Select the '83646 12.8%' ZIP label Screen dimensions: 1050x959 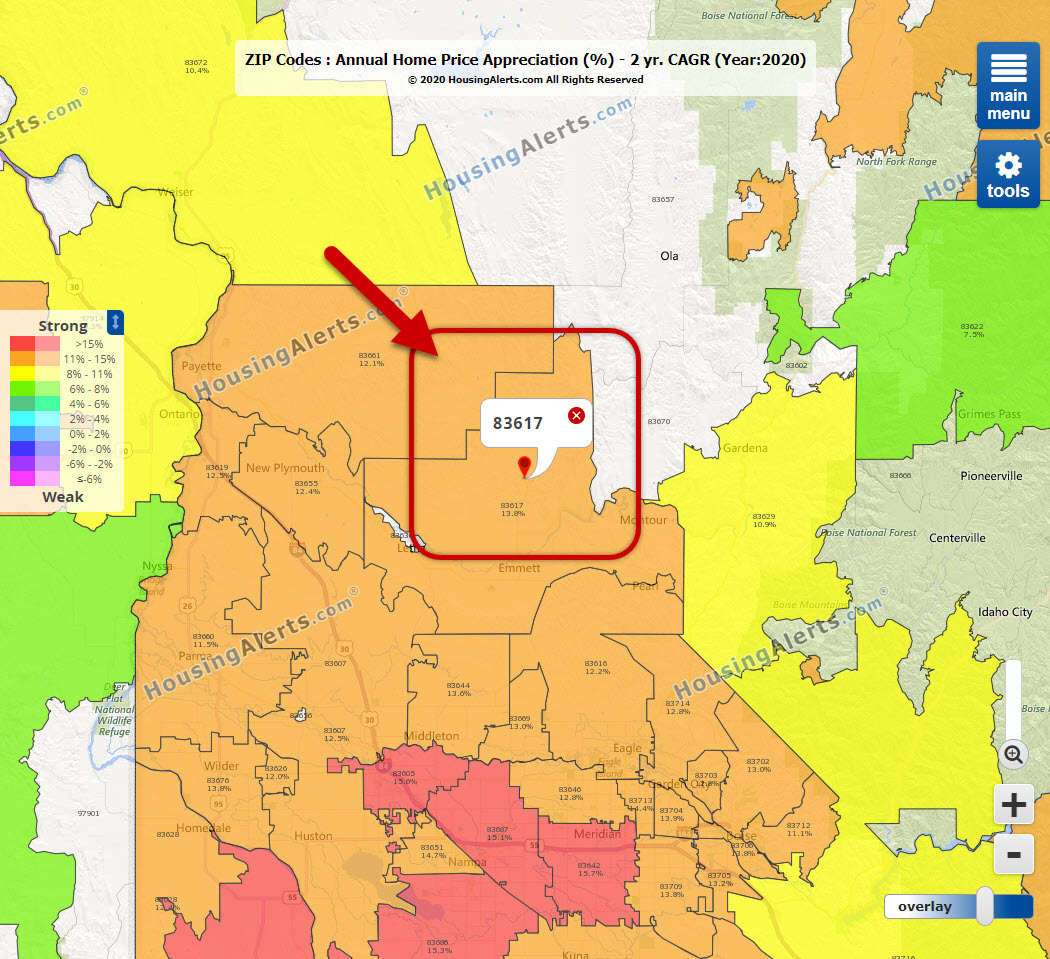[571, 793]
